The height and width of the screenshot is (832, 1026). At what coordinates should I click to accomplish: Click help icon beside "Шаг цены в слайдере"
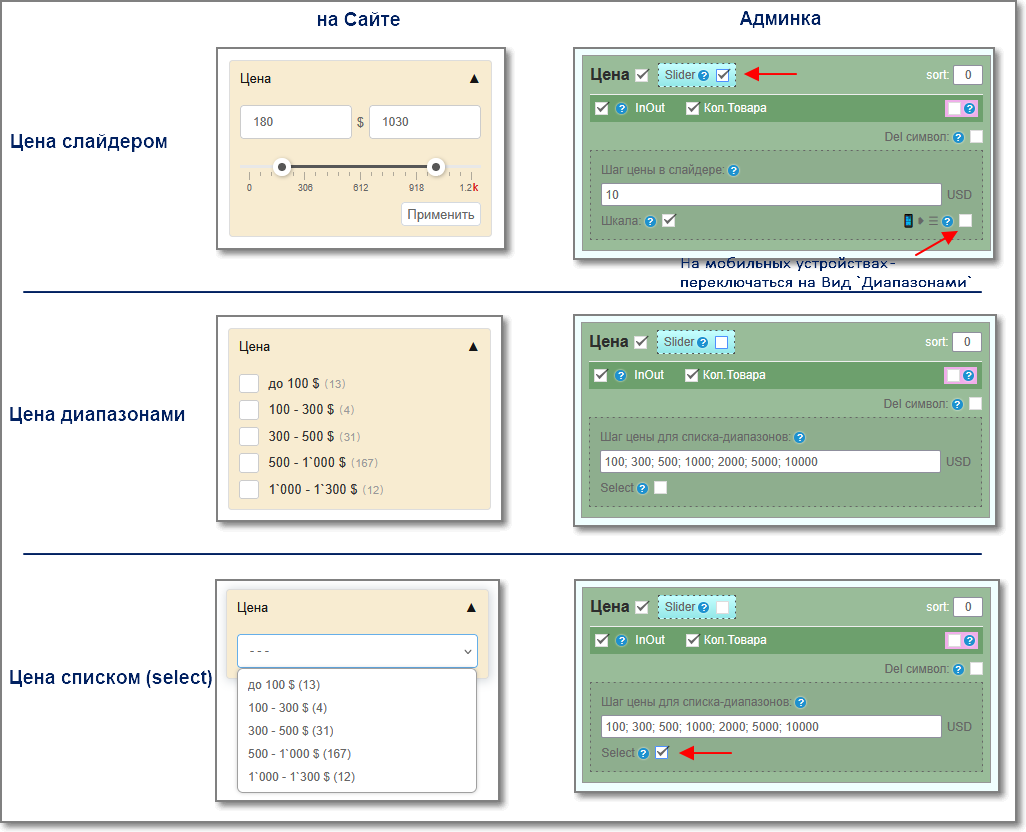point(734,171)
